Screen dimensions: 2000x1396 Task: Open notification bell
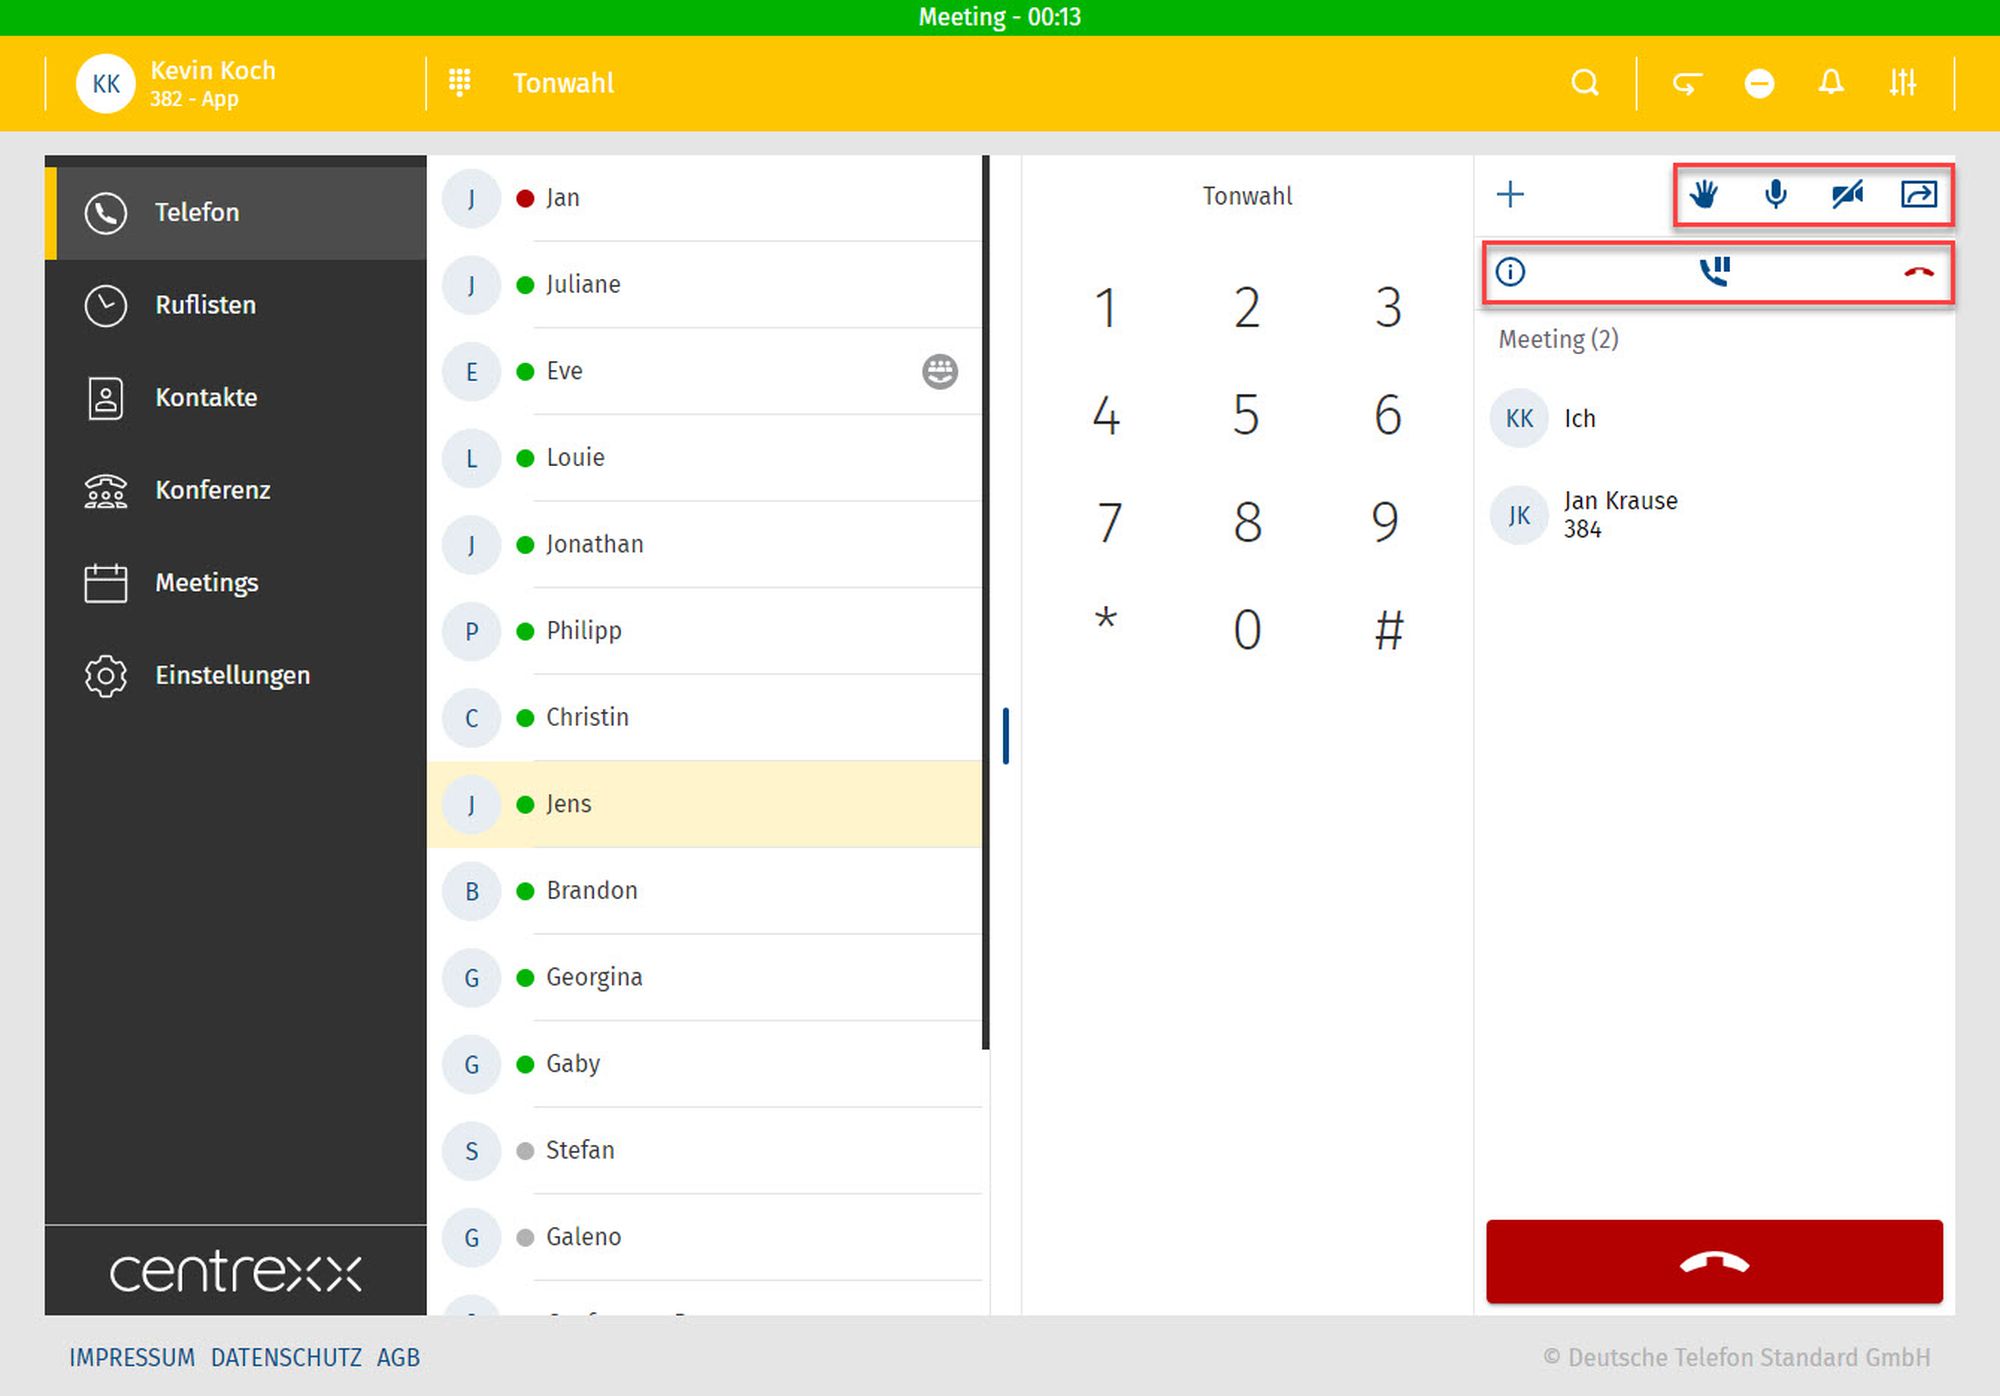point(1830,83)
